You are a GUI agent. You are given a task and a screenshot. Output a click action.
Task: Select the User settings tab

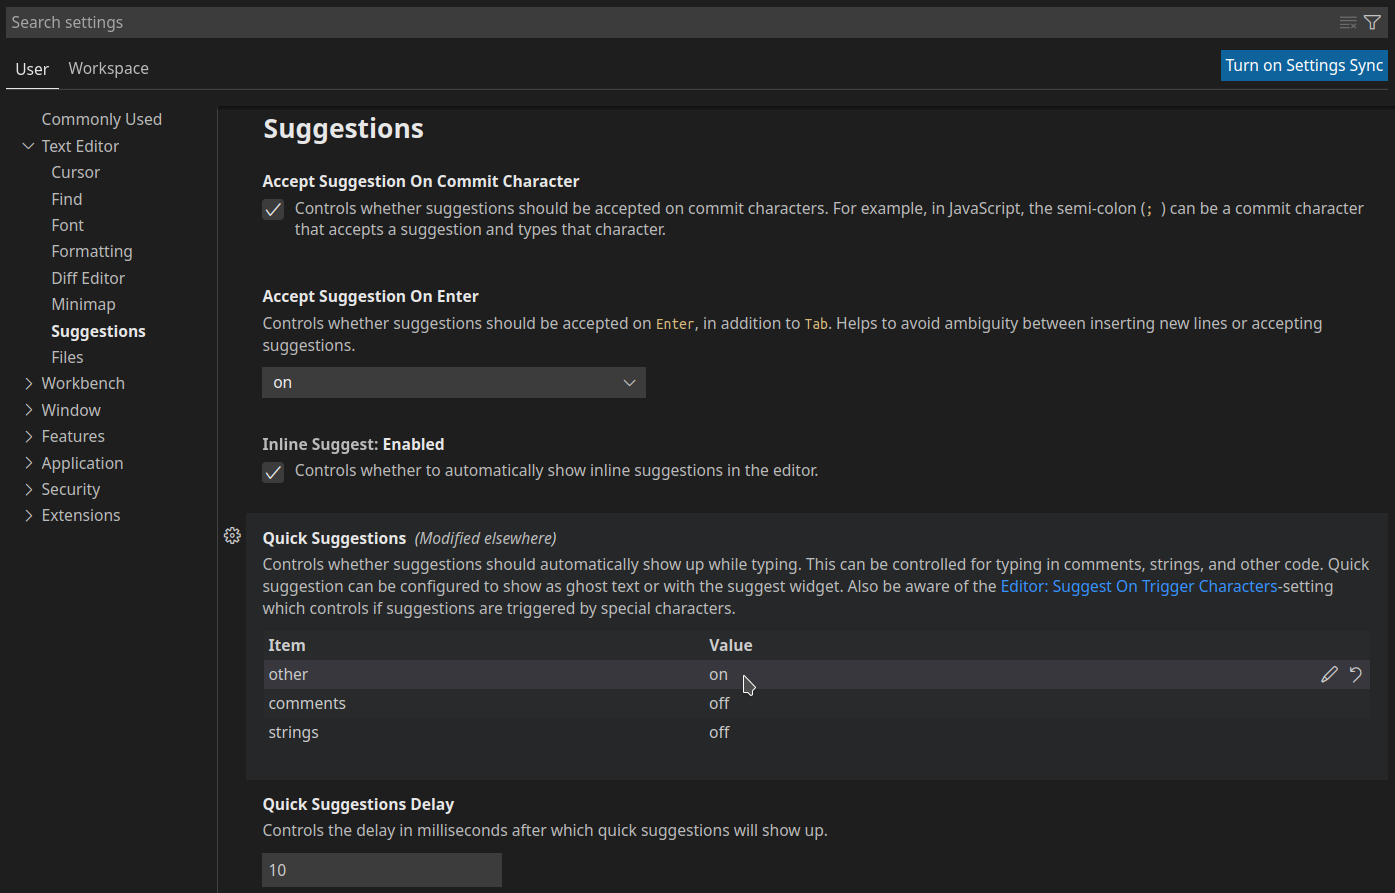tap(32, 69)
